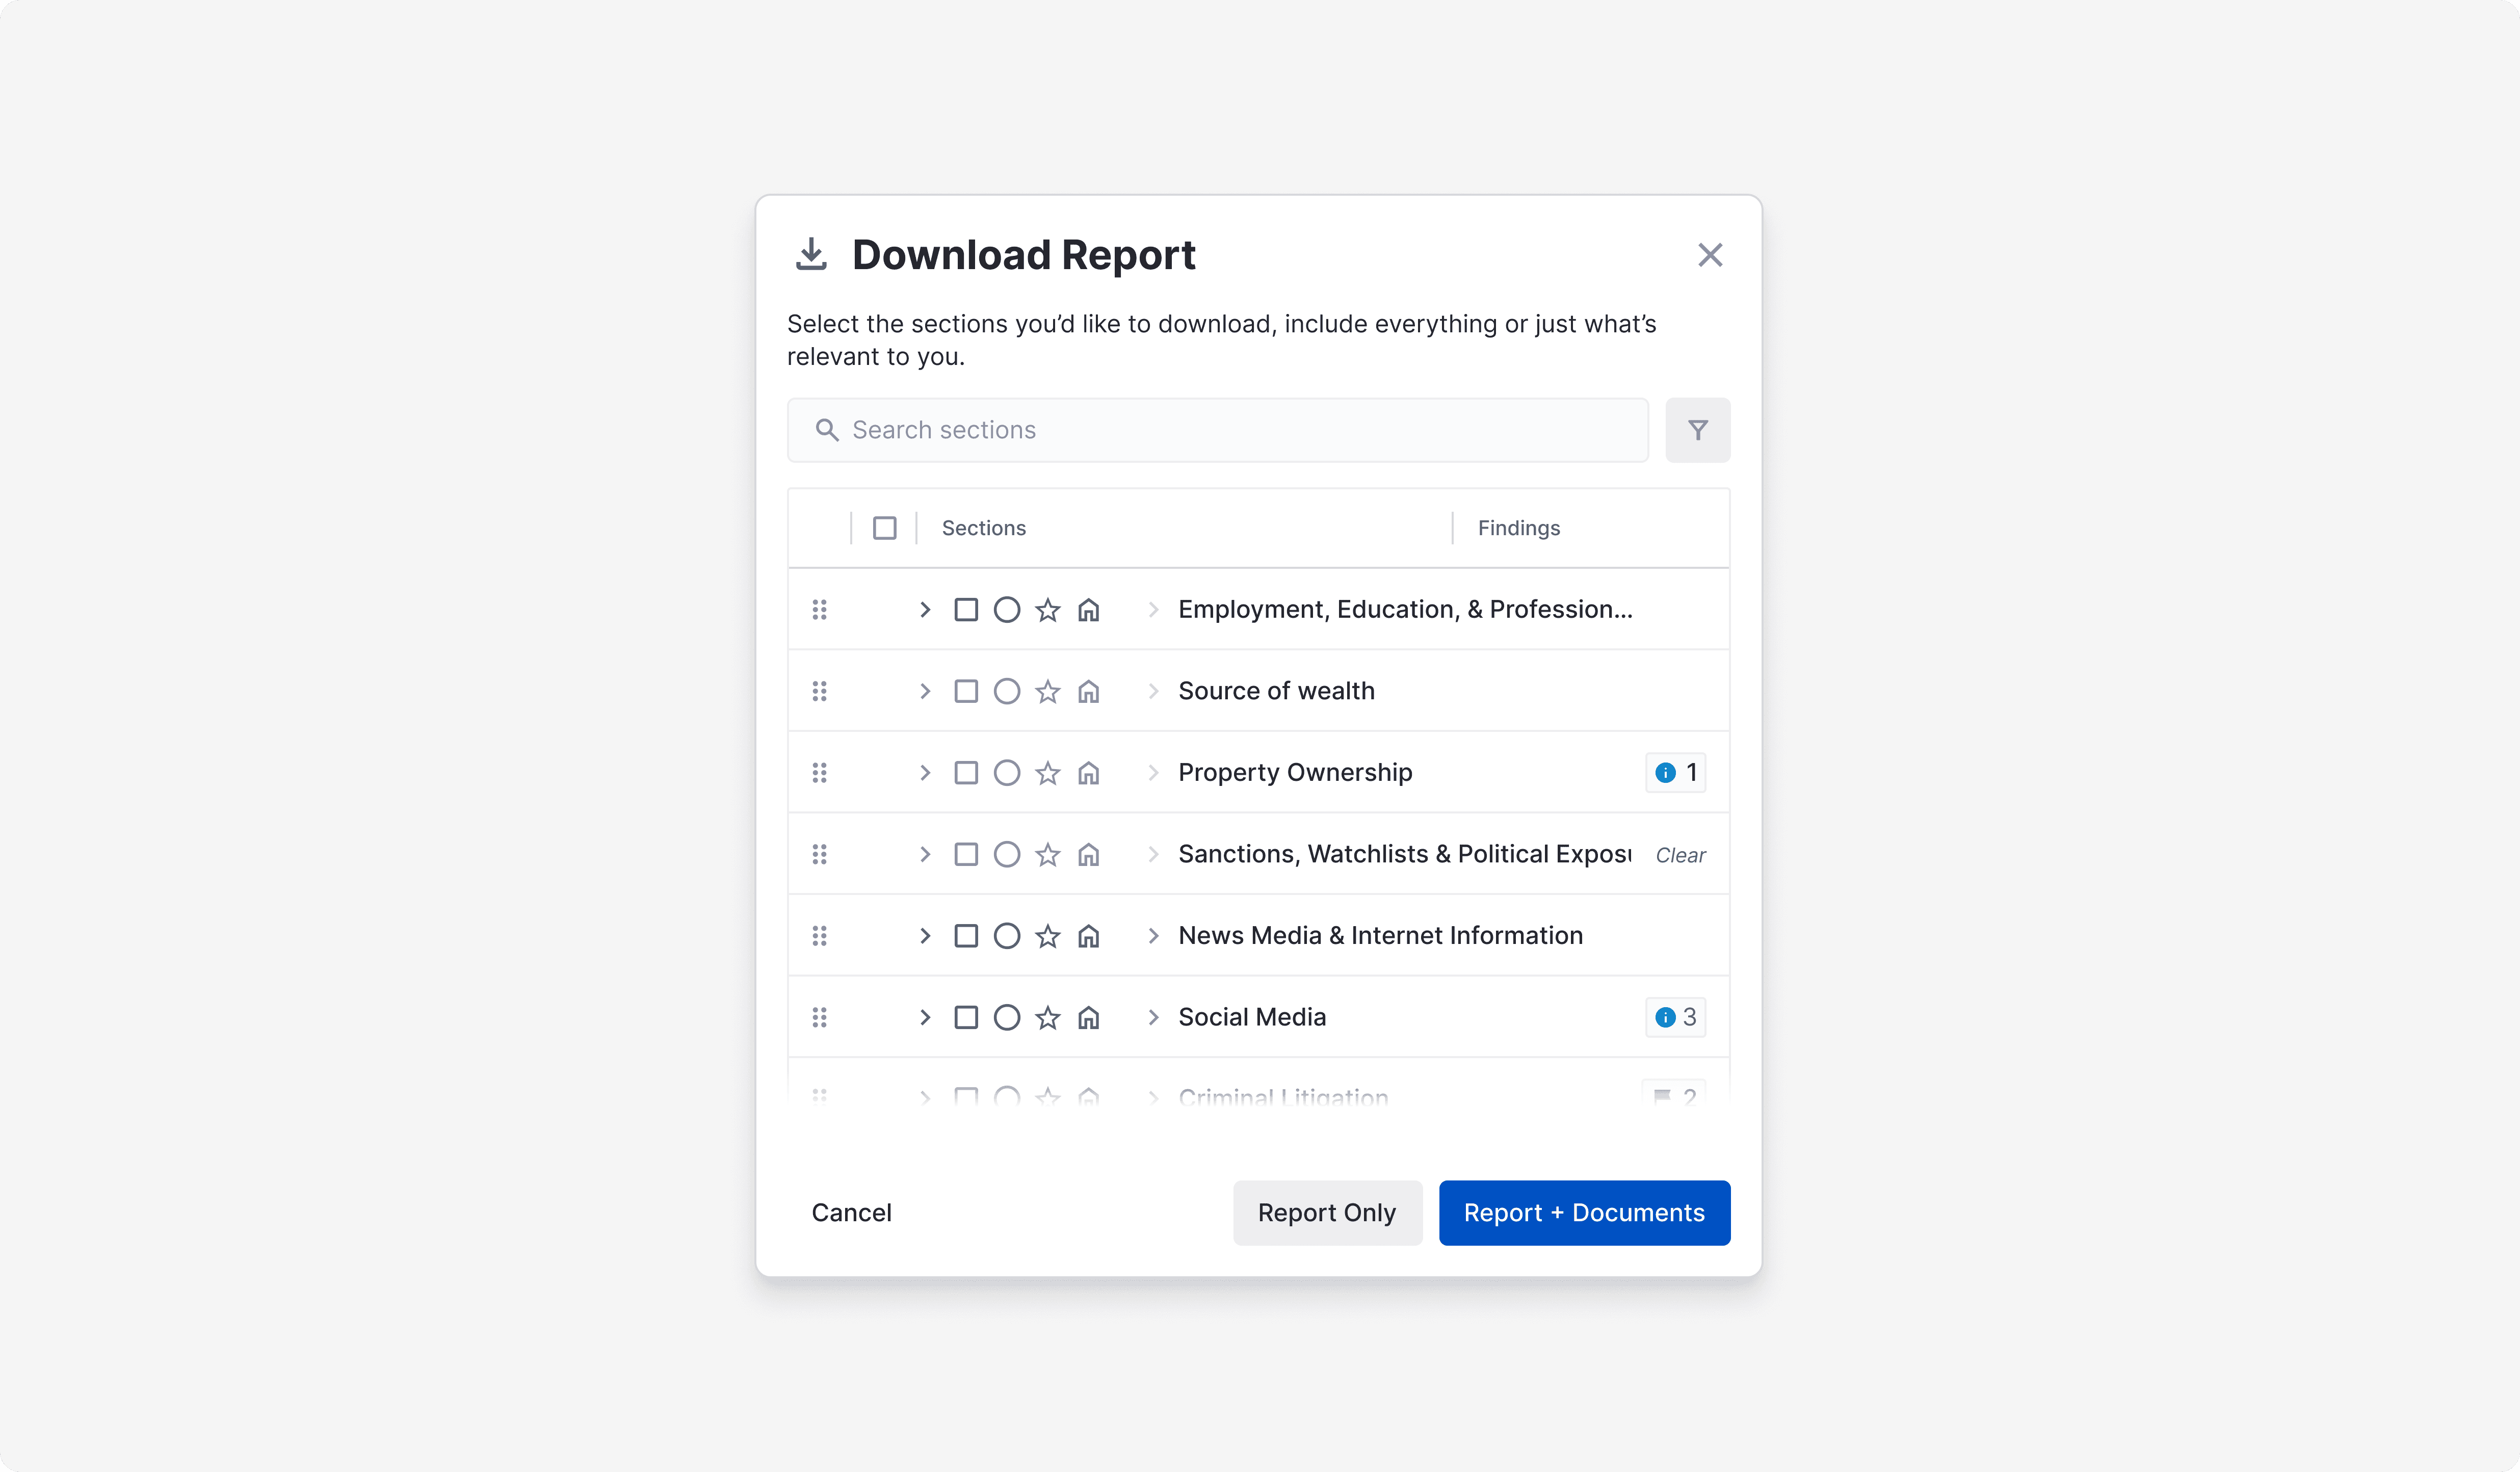Screen dimensions: 2520x1472
Task: Select the radio circle in the Property Ownership row
Action: click(1006, 773)
